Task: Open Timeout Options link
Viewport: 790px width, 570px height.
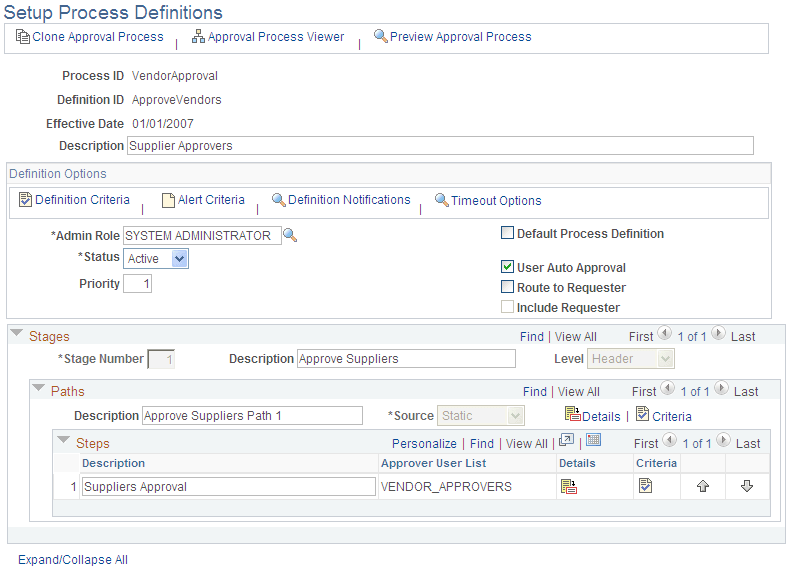Action: (496, 201)
